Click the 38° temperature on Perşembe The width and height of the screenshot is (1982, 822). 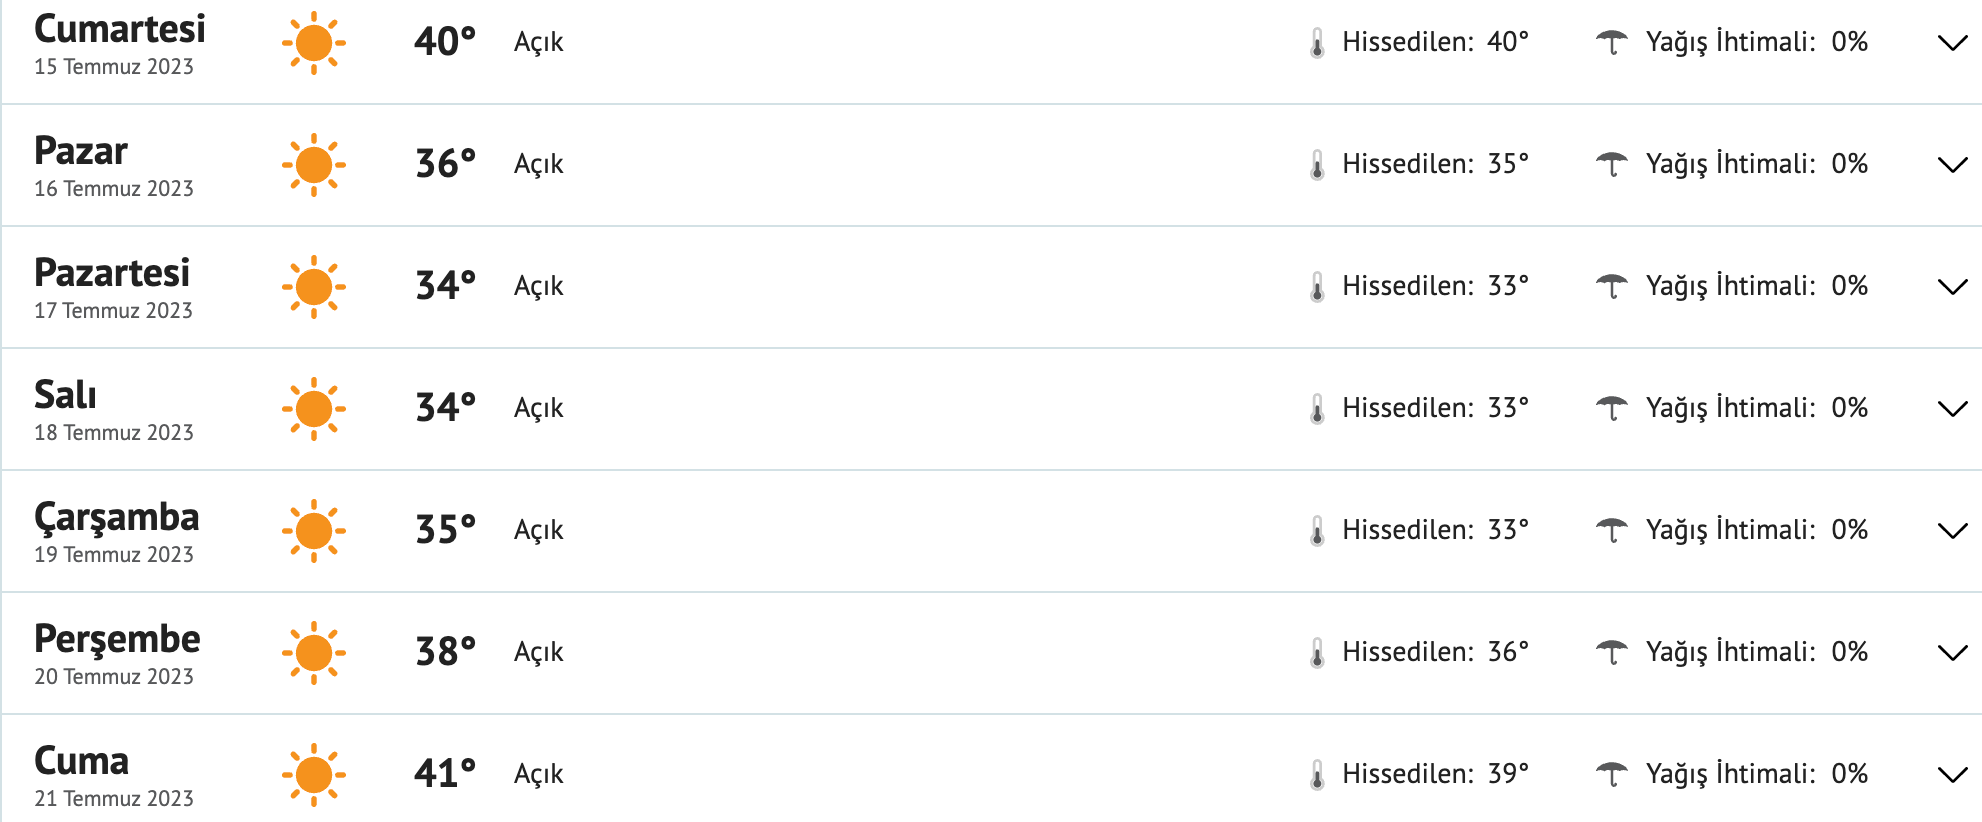445,651
